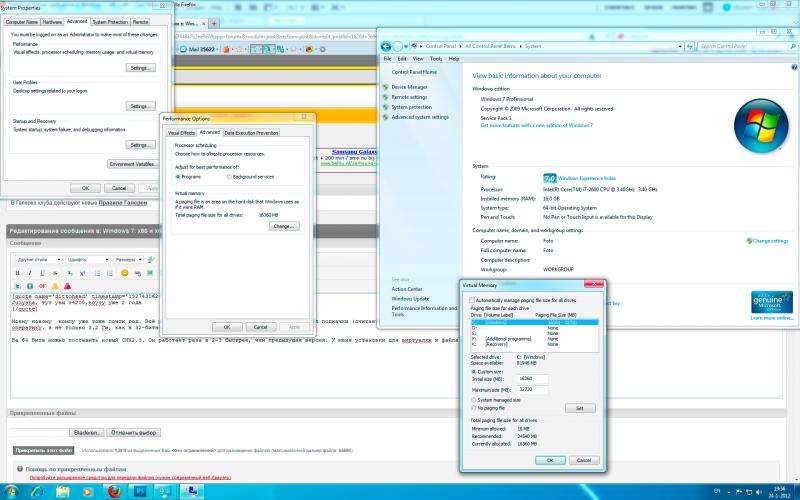Click the Underline icon in the forum editor
The width and height of the screenshot is (800, 500).
click(x=42, y=273)
